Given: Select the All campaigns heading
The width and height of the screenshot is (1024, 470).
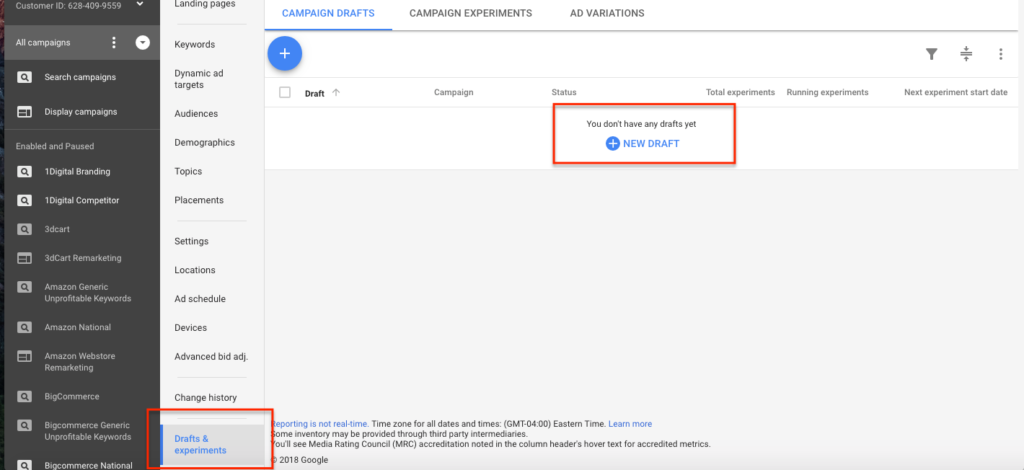Looking at the screenshot, I should tap(43, 43).
